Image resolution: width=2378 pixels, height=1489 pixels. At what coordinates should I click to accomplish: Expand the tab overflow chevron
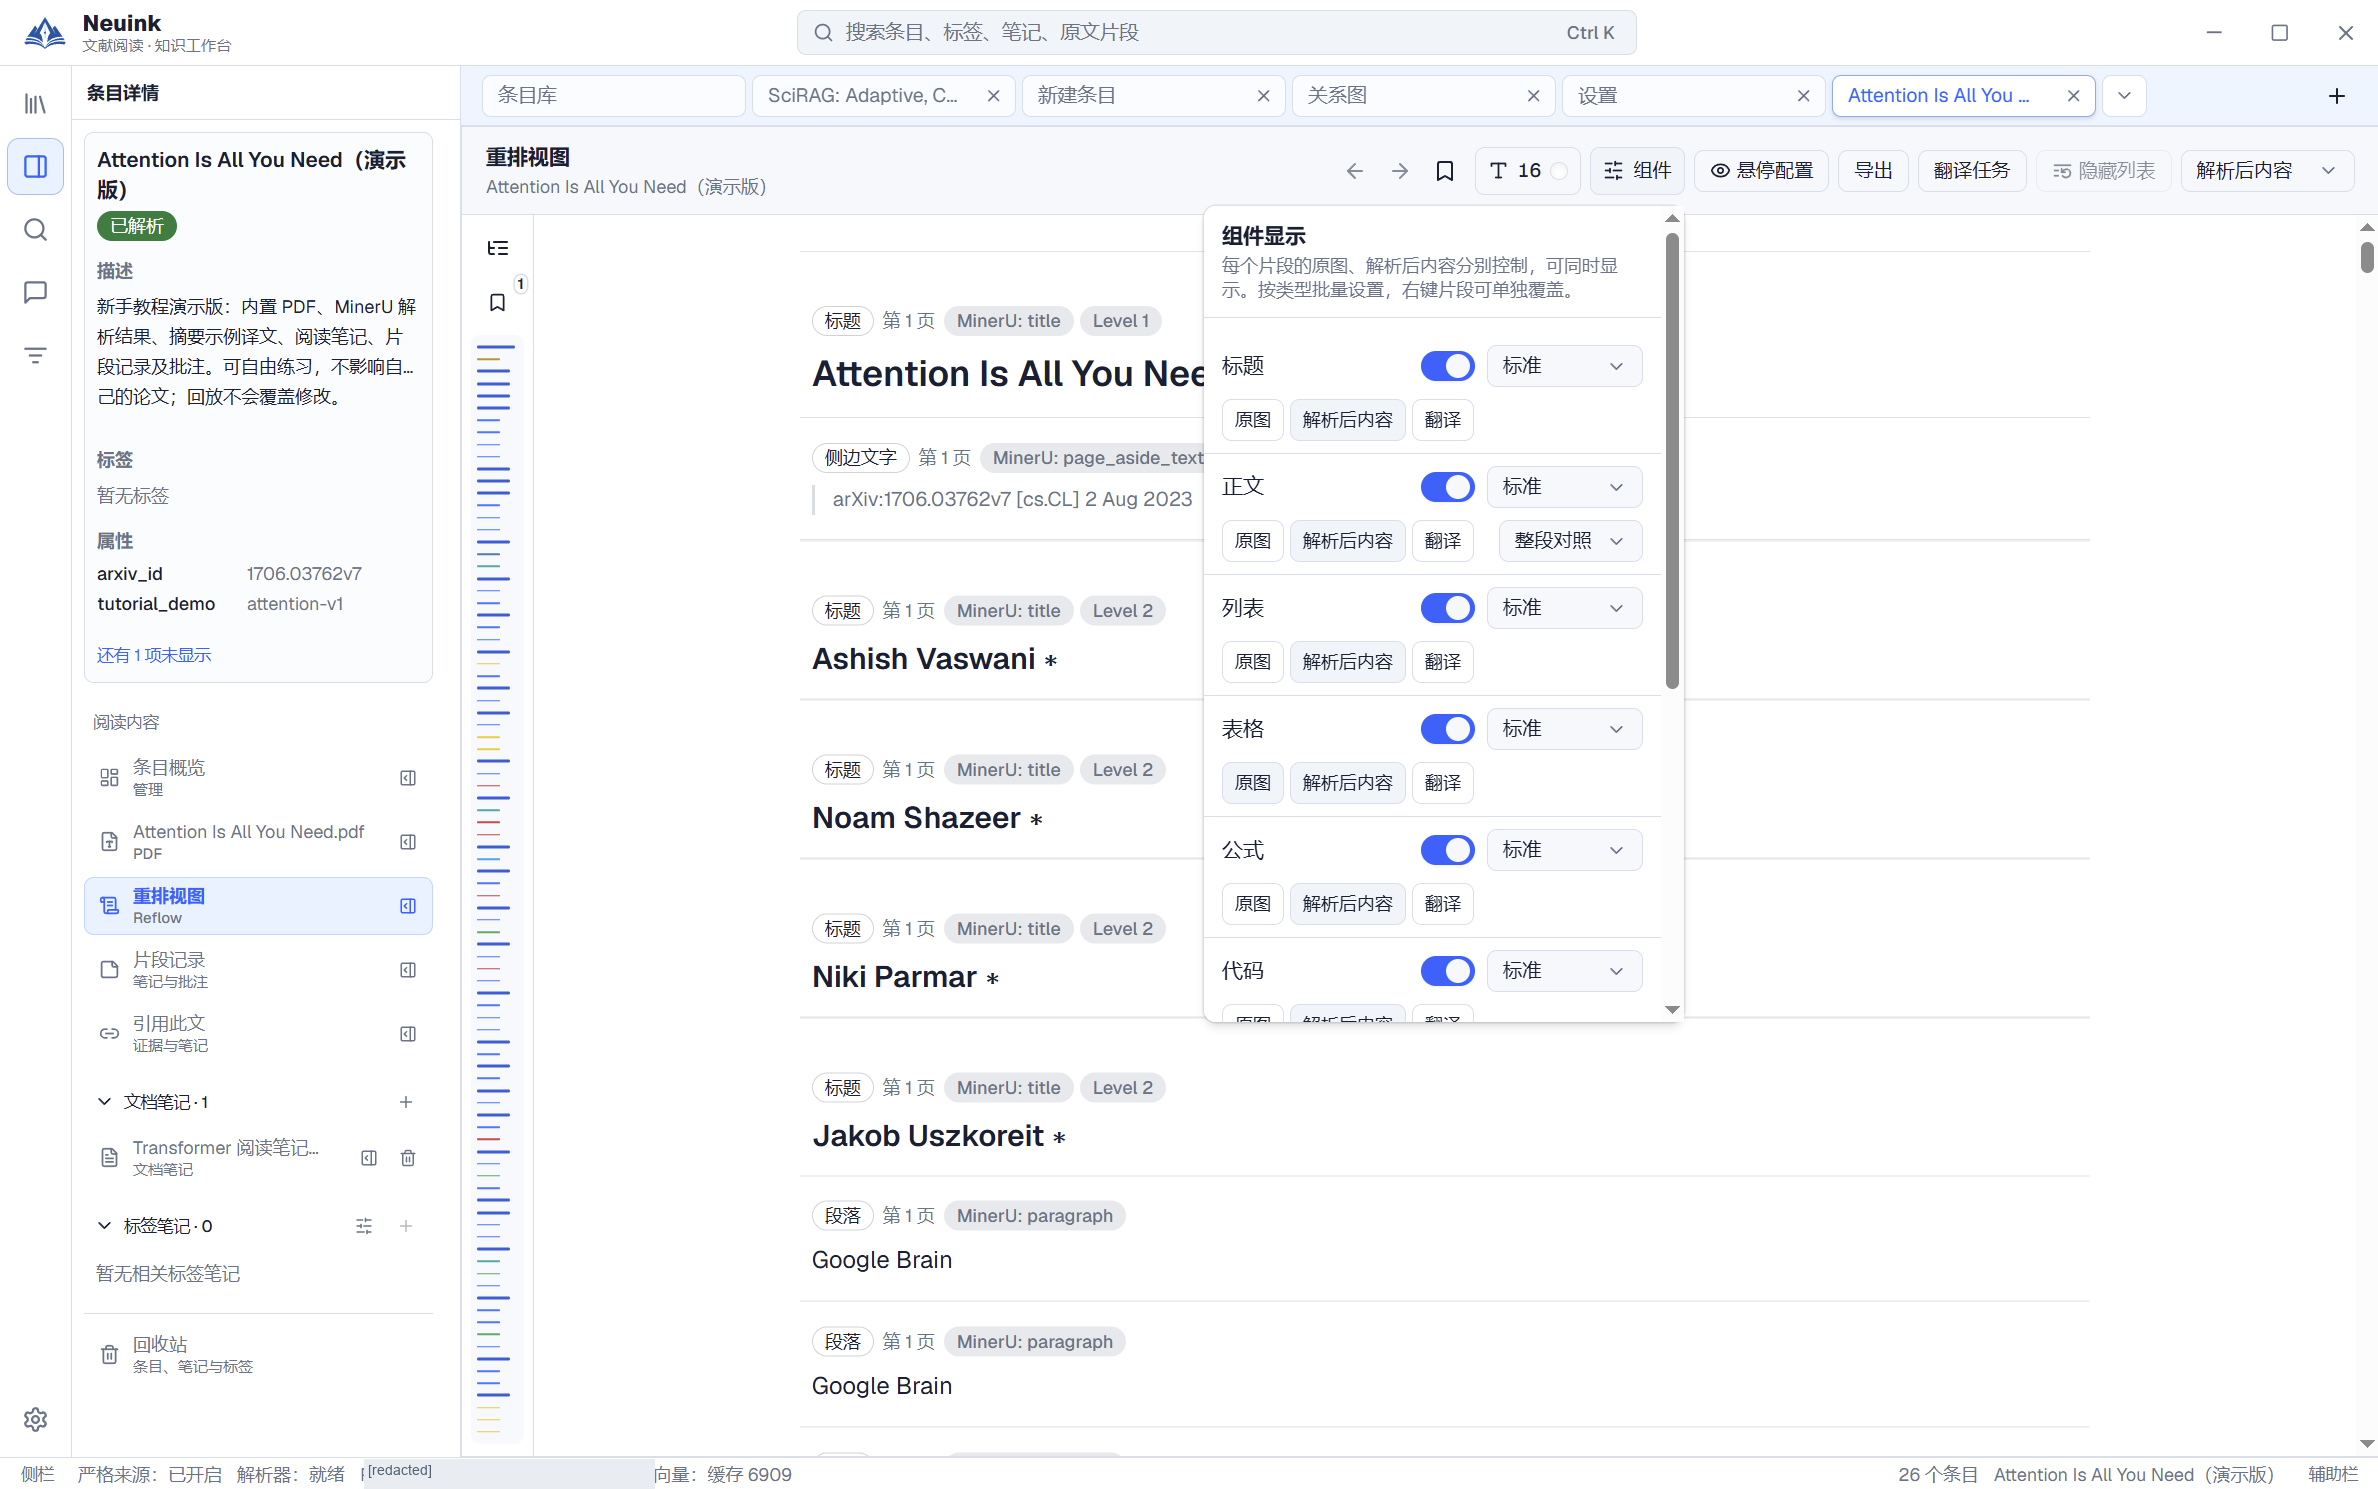click(x=2124, y=96)
